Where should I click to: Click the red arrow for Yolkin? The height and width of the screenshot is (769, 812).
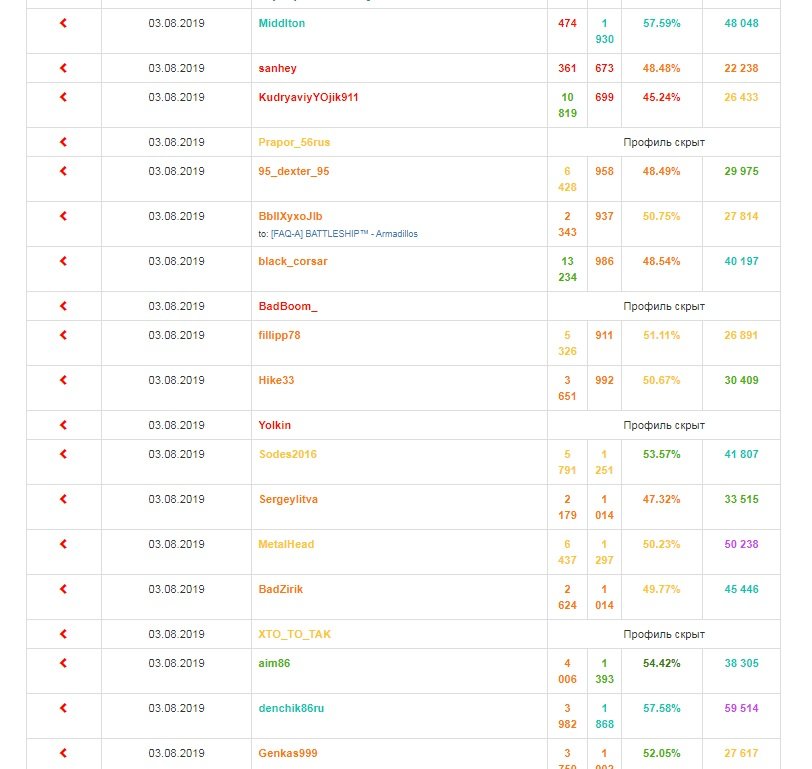(x=63, y=425)
